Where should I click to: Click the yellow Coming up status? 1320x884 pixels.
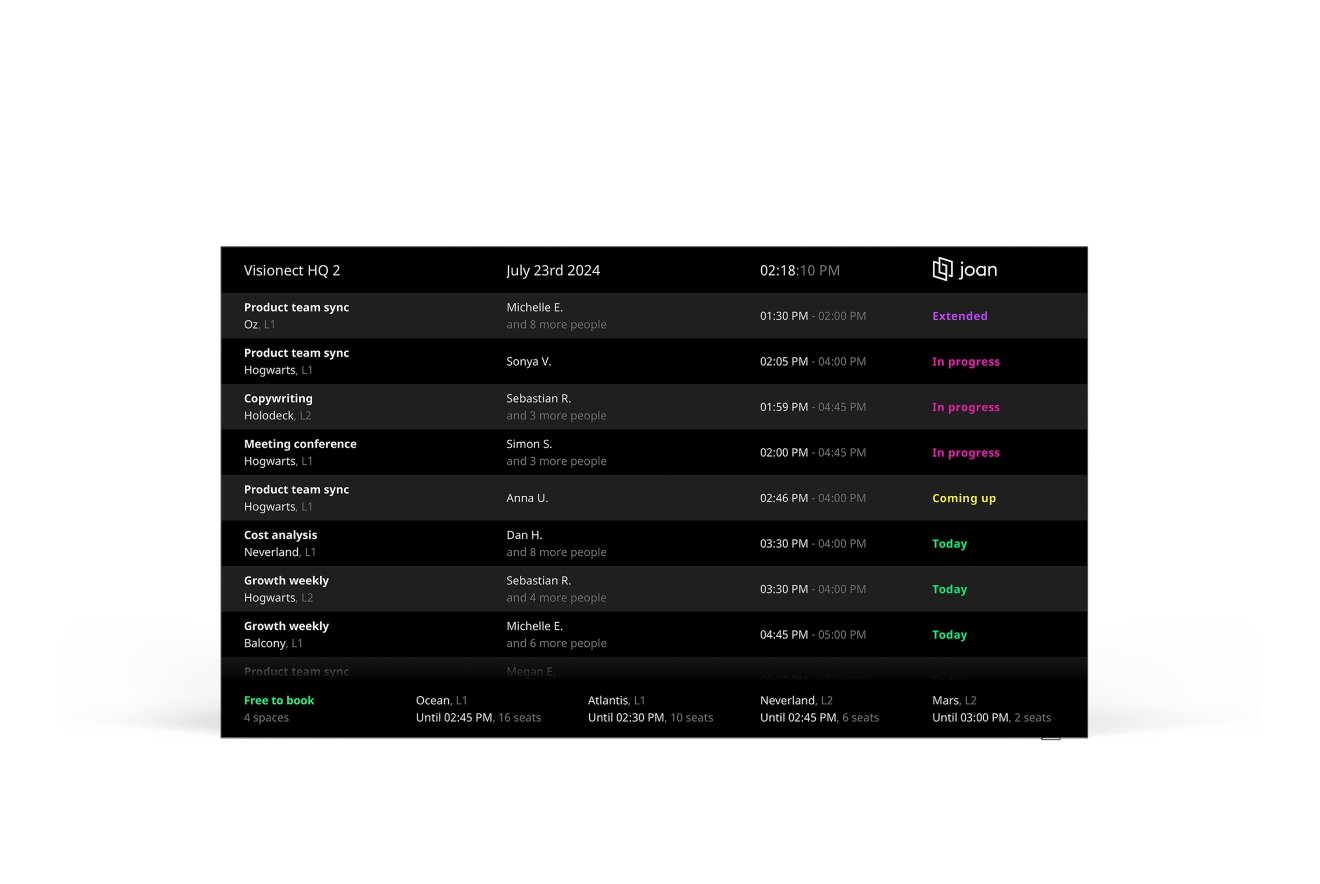tap(963, 498)
